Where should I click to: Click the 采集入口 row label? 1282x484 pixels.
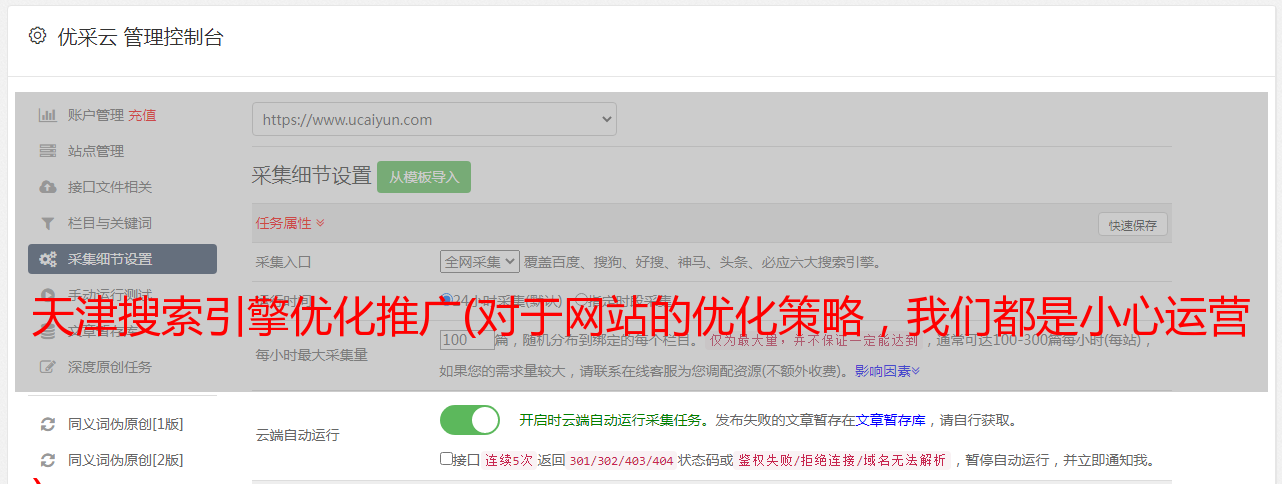click(x=284, y=262)
